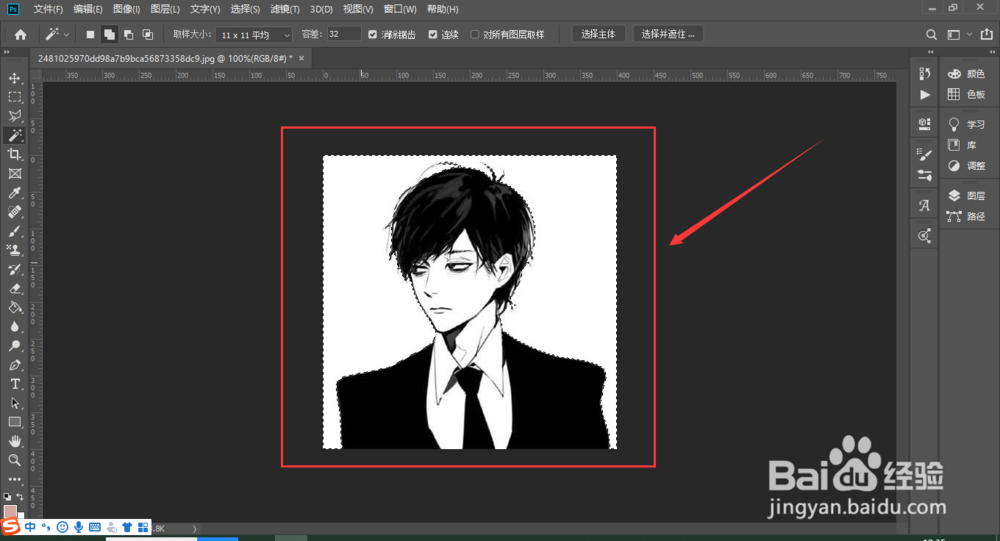Screen dimensions: 1000x541
Task: Choose New Selection mode square
Action: tap(90, 34)
